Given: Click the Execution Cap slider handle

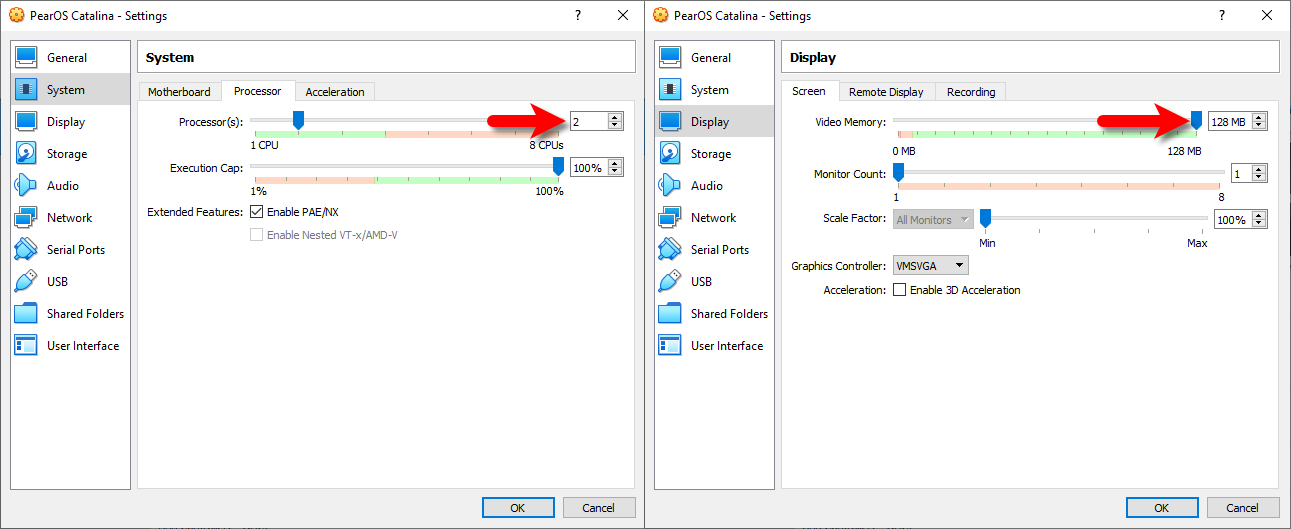Looking at the screenshot, I should (558, 167).
